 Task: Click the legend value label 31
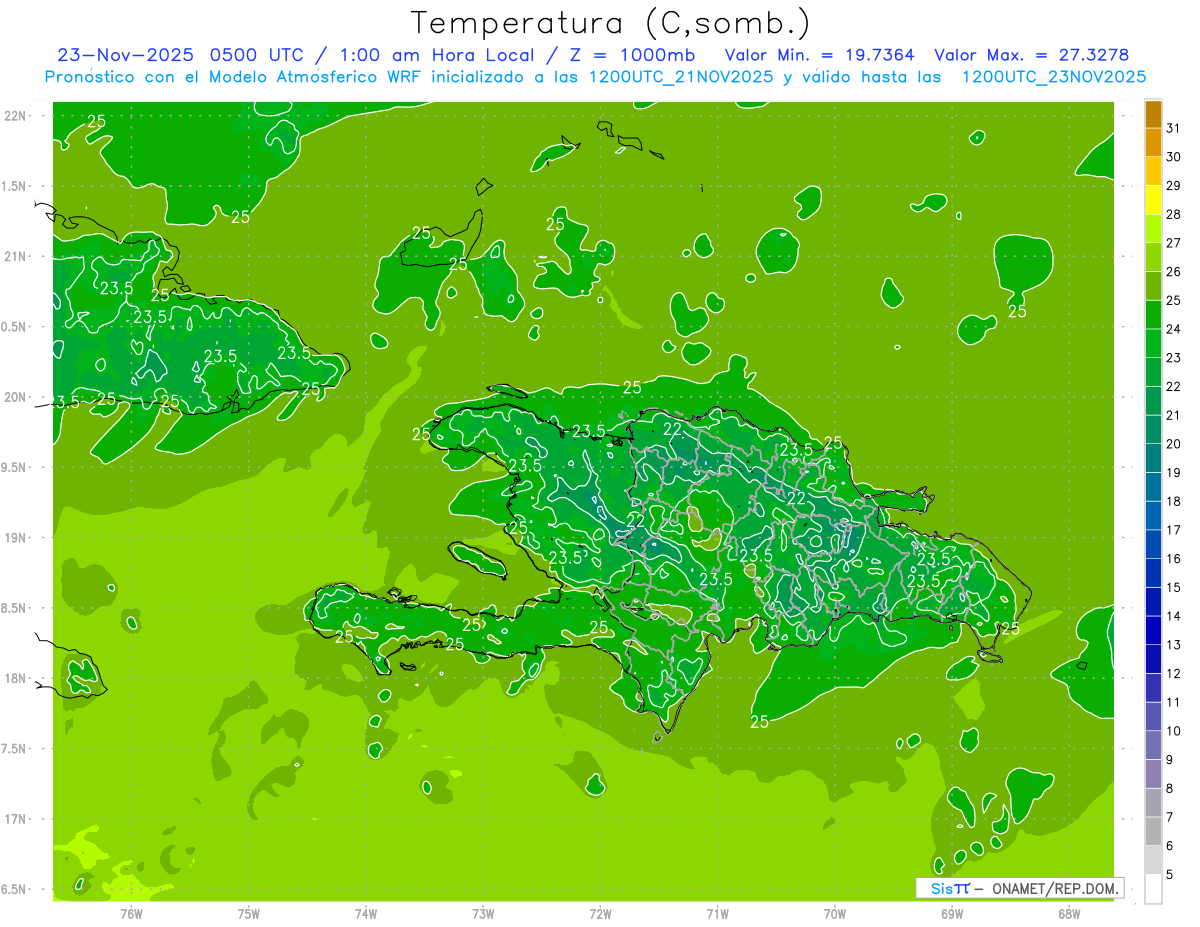[1174, 128]
